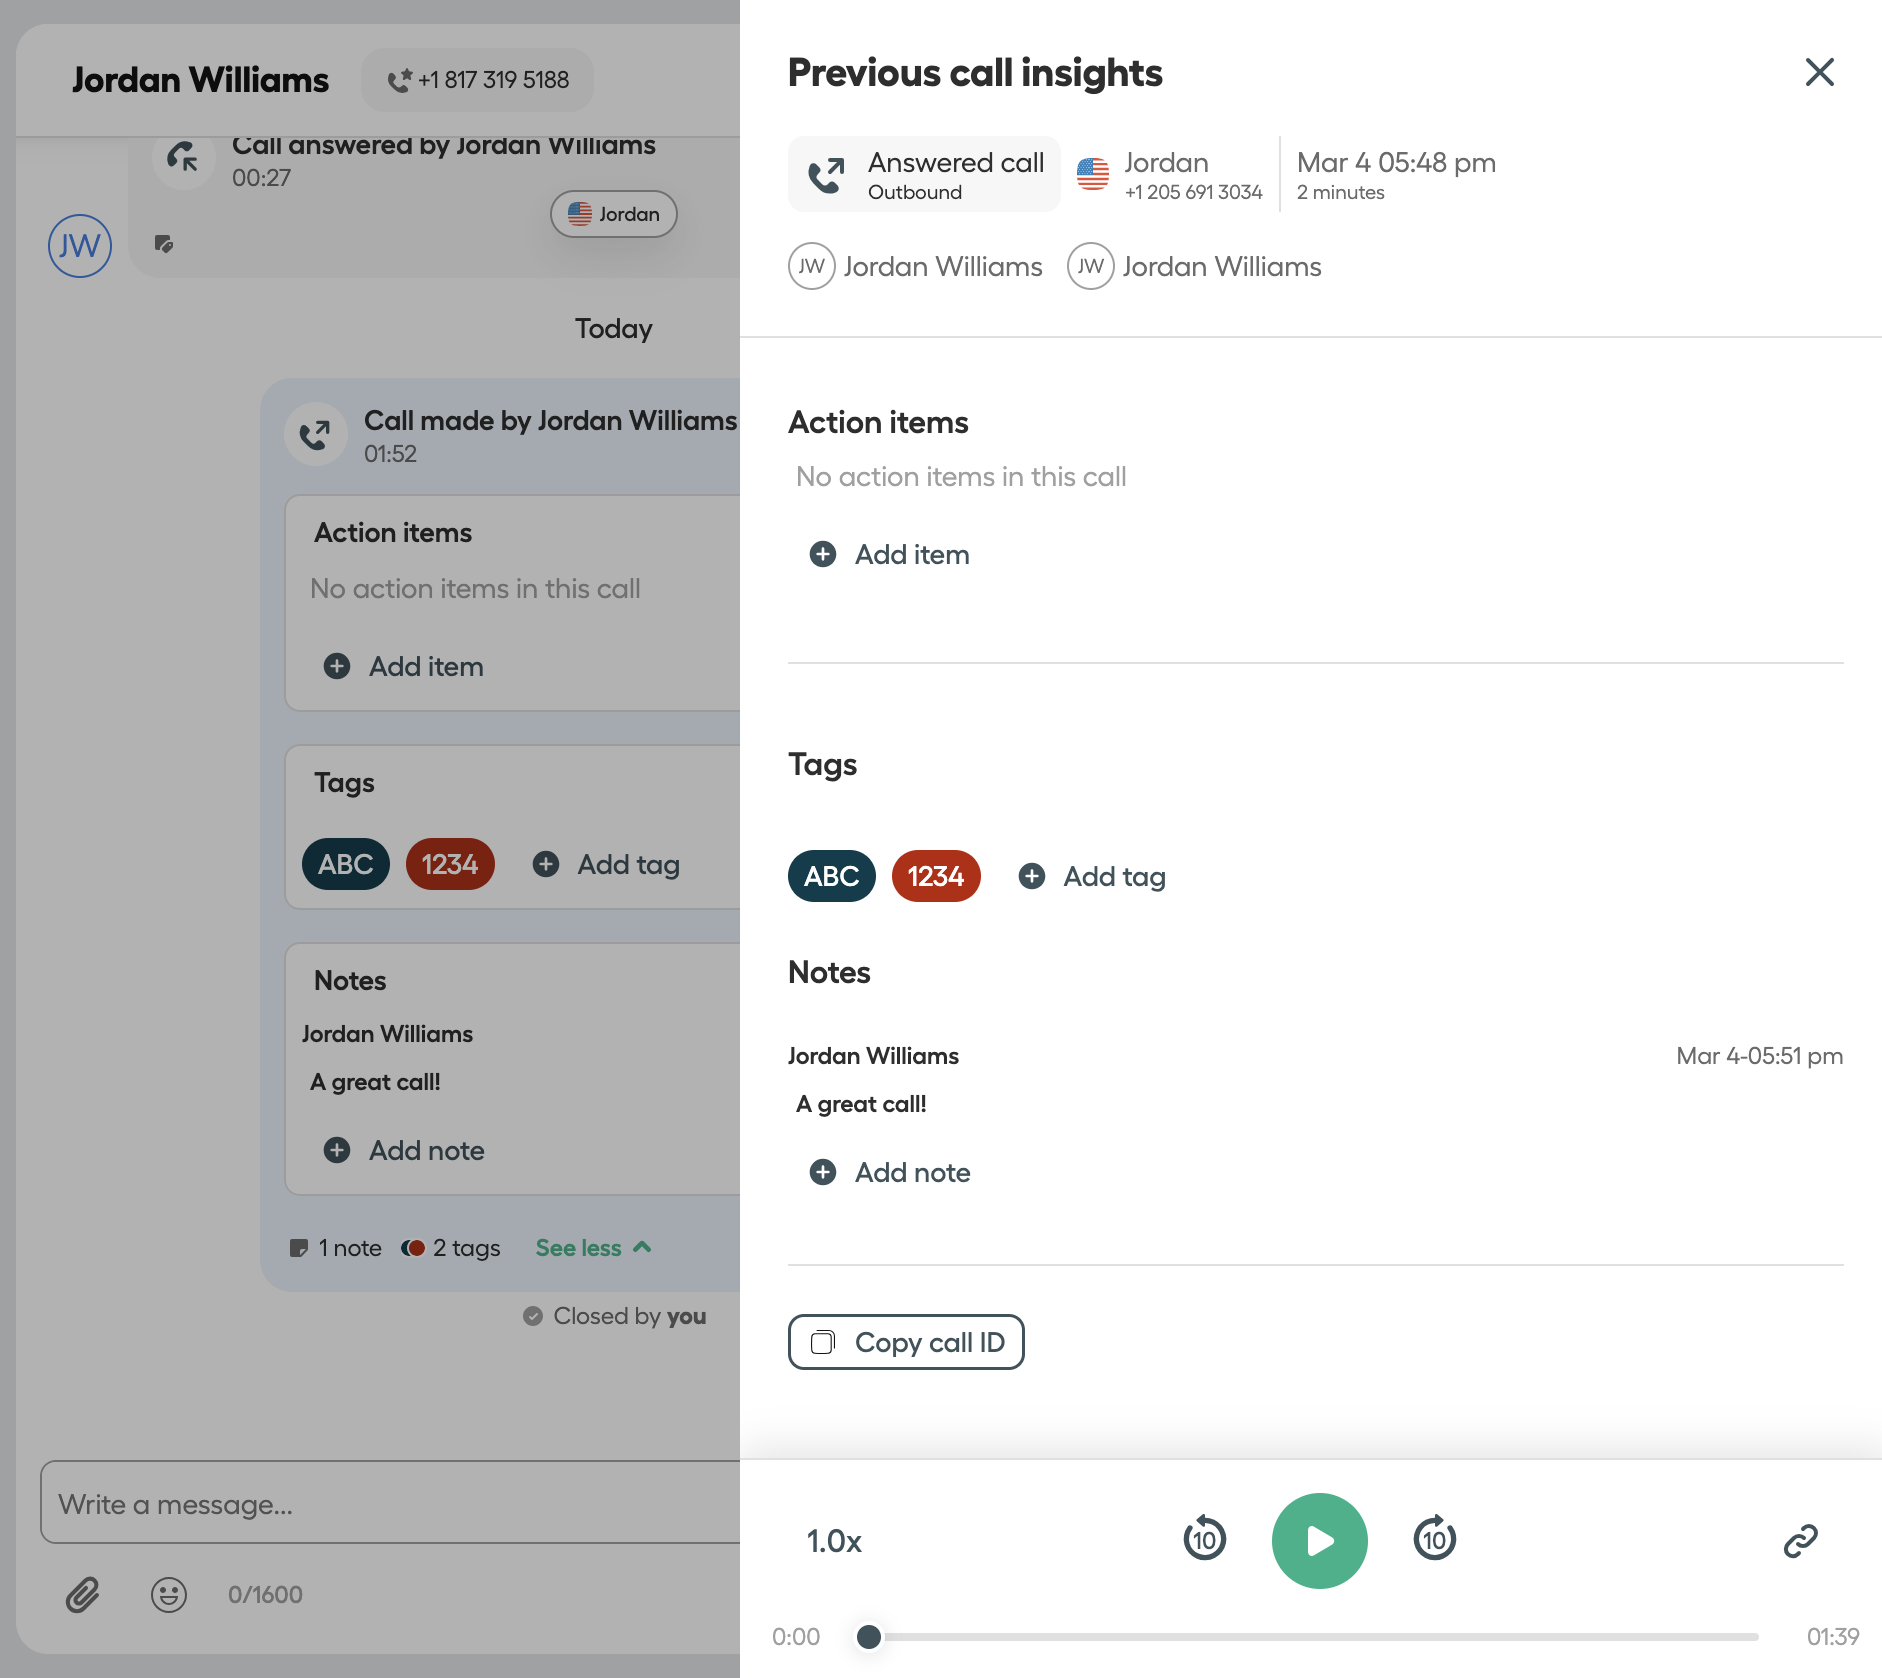Add item under Action items in panel
Viewport: 1882px width, 1678px height.
890,554
